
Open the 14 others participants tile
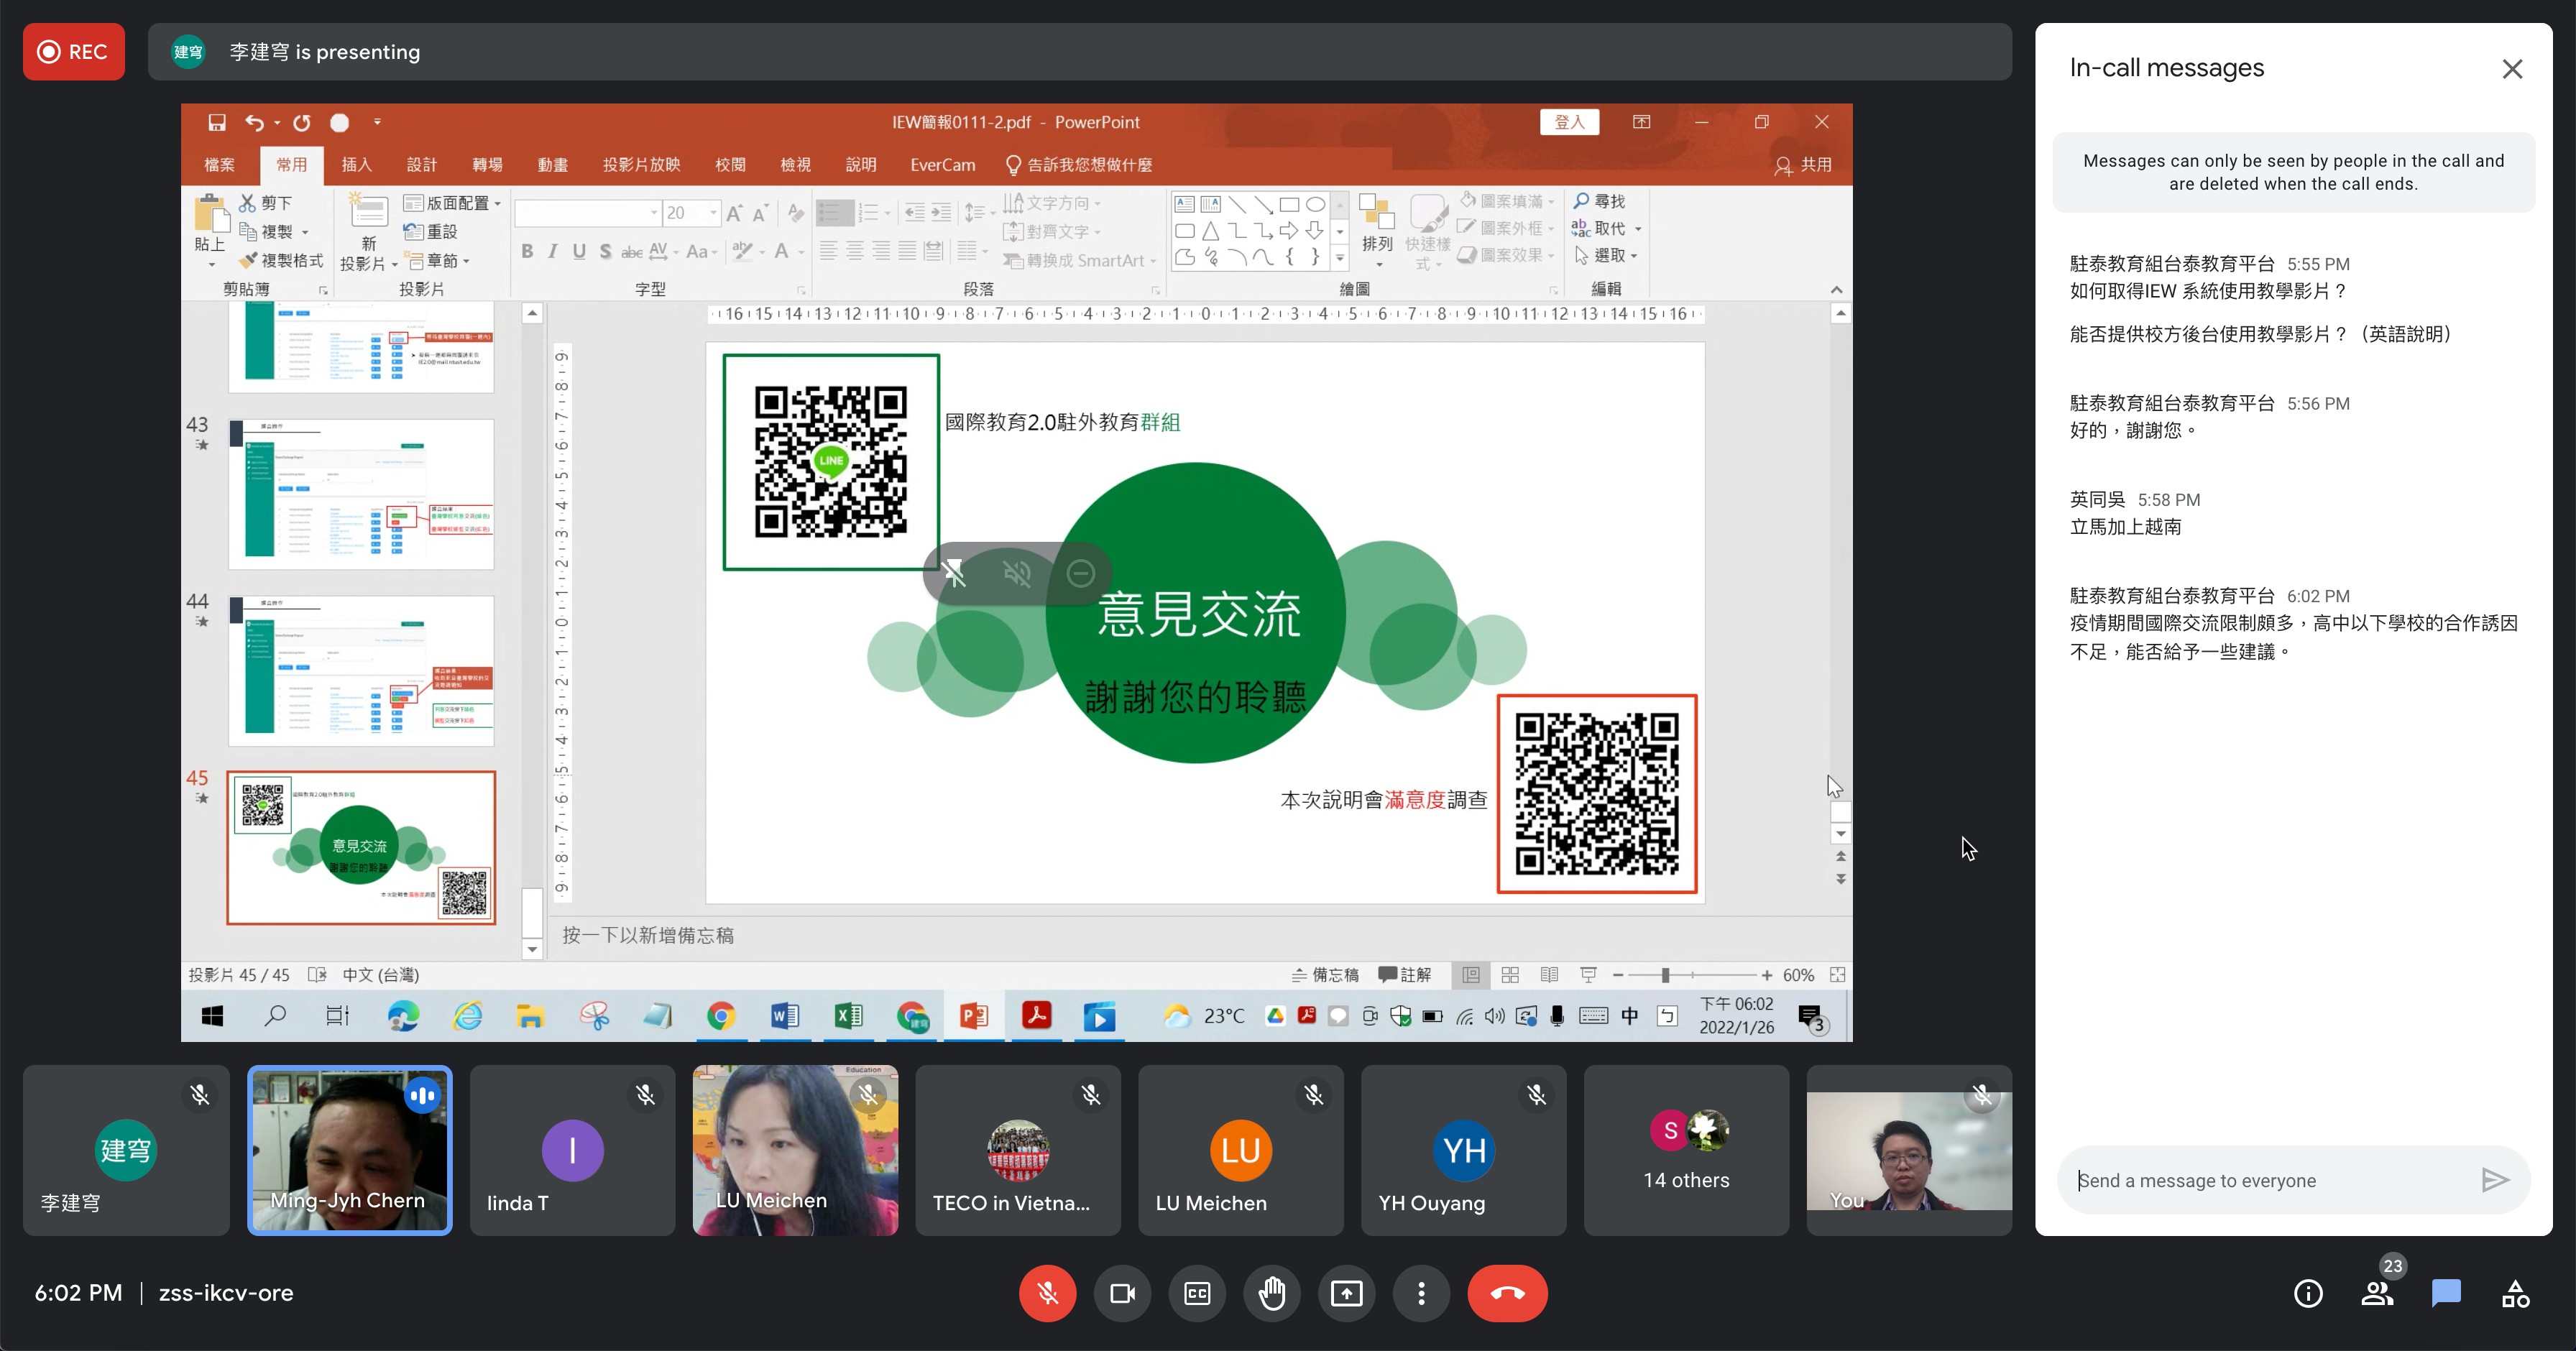pos(1686,1150)
